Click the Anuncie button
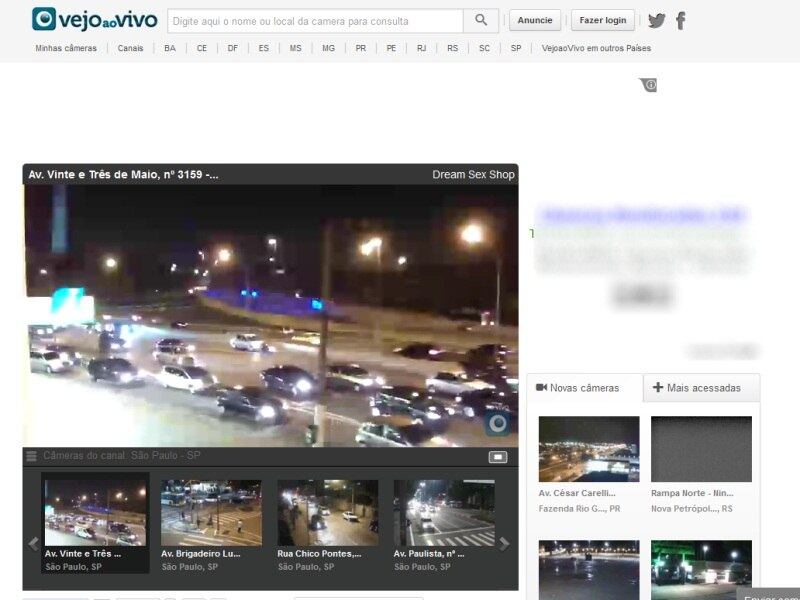The height and width of the screenshot is (600, 800). [535, 20]
